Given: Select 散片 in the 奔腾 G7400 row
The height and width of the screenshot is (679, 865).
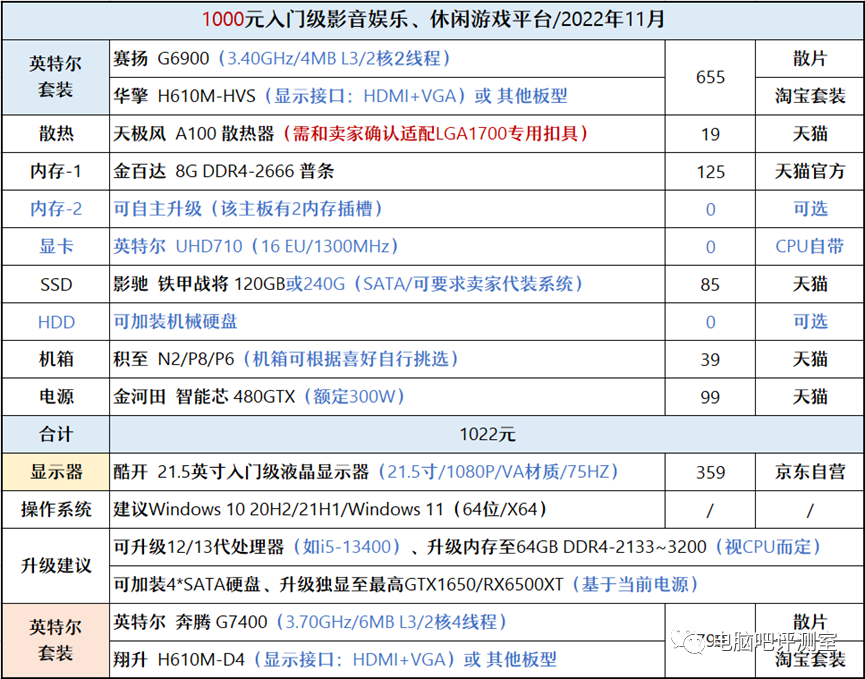Looking at the screenshot, I should coord(809,622).
